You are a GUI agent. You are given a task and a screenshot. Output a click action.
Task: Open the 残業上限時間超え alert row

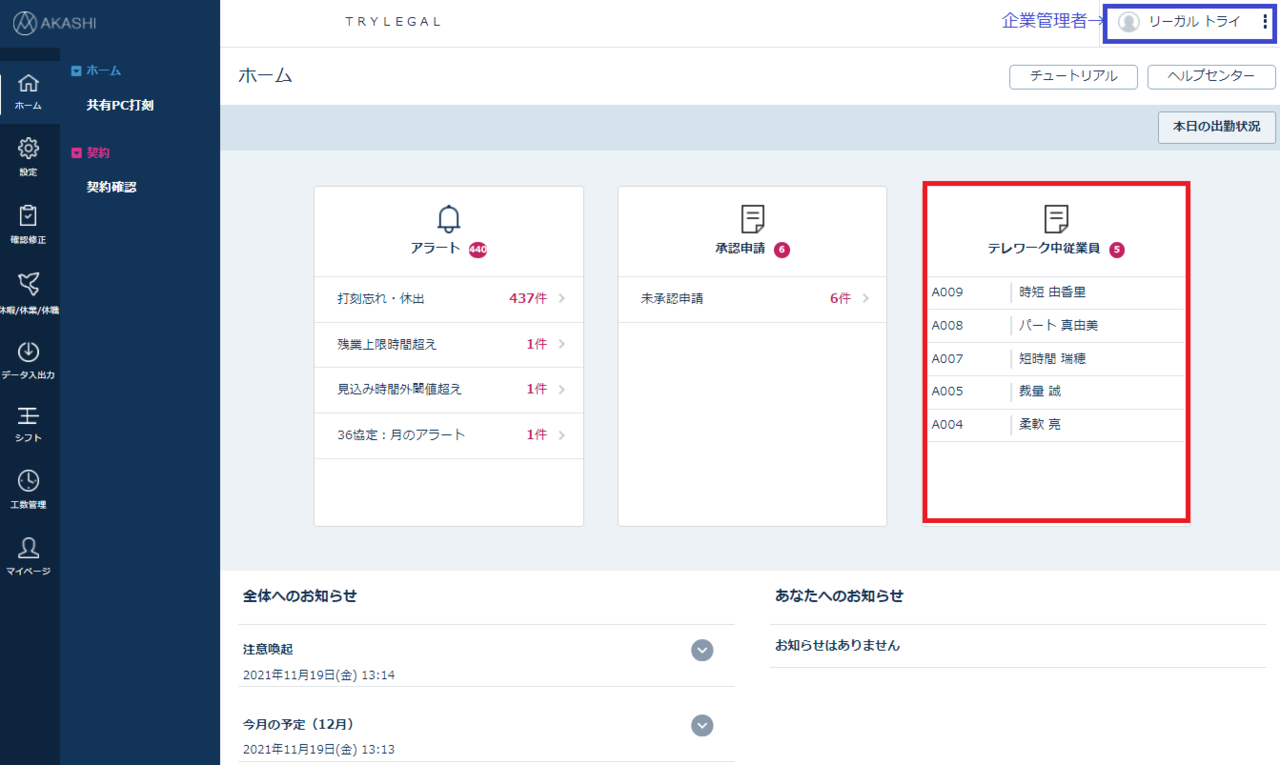(449, 344)
